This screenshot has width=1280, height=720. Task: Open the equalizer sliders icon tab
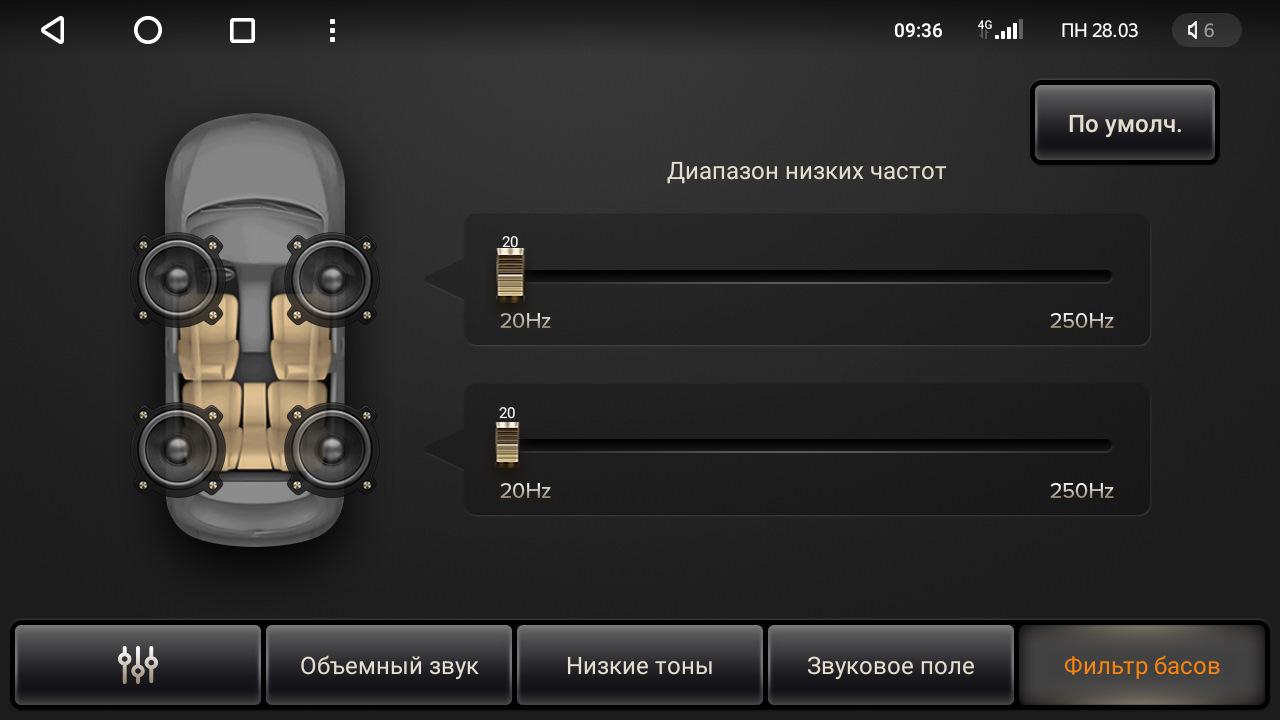pos(138,665)
